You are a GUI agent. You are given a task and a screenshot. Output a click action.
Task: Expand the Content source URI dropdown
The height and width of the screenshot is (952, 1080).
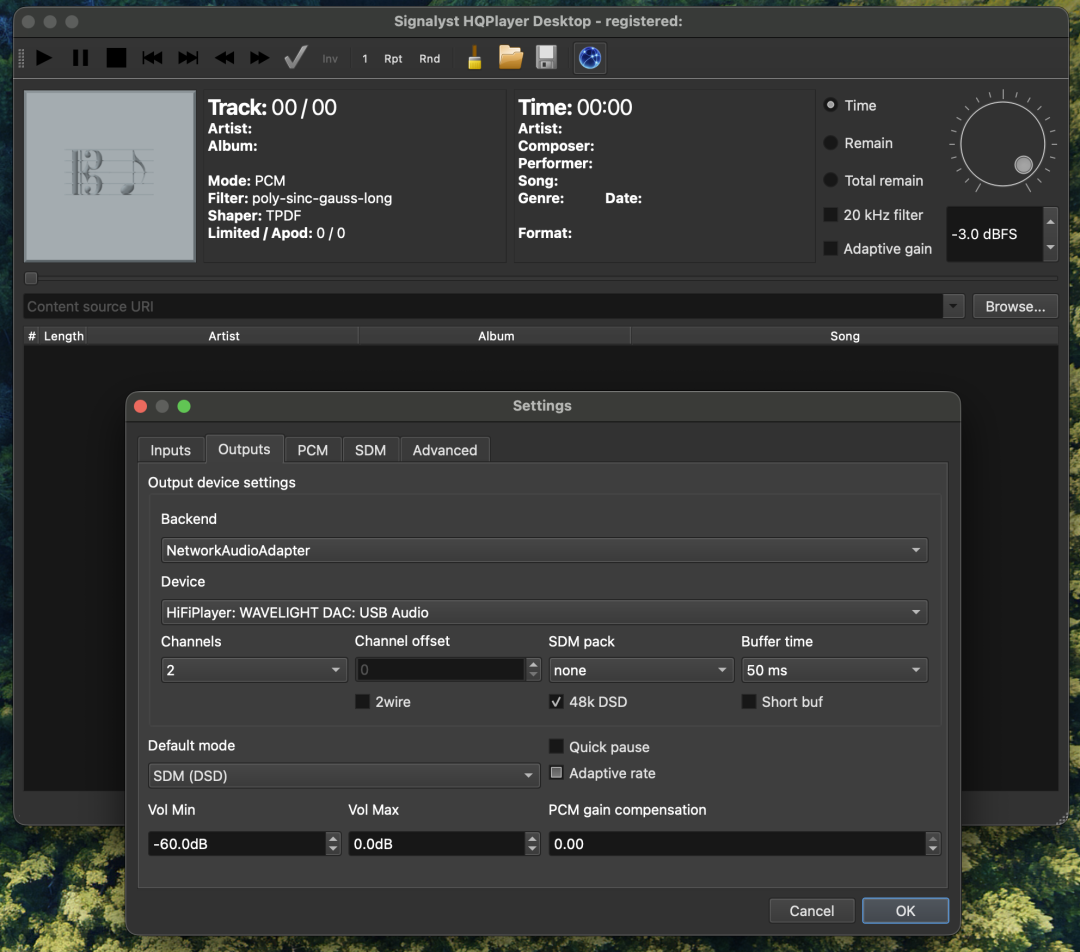[953, 307]
